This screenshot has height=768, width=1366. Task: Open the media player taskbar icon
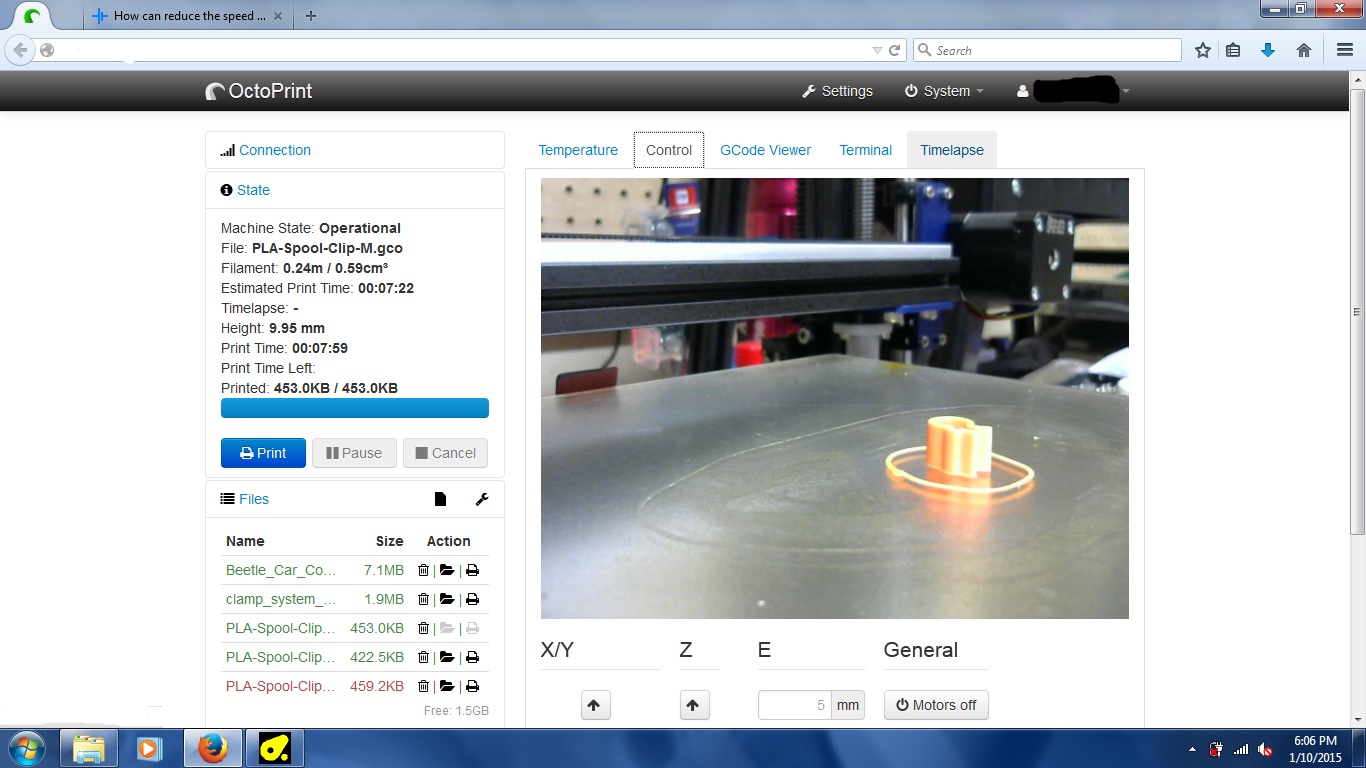(x=149, y=748)
